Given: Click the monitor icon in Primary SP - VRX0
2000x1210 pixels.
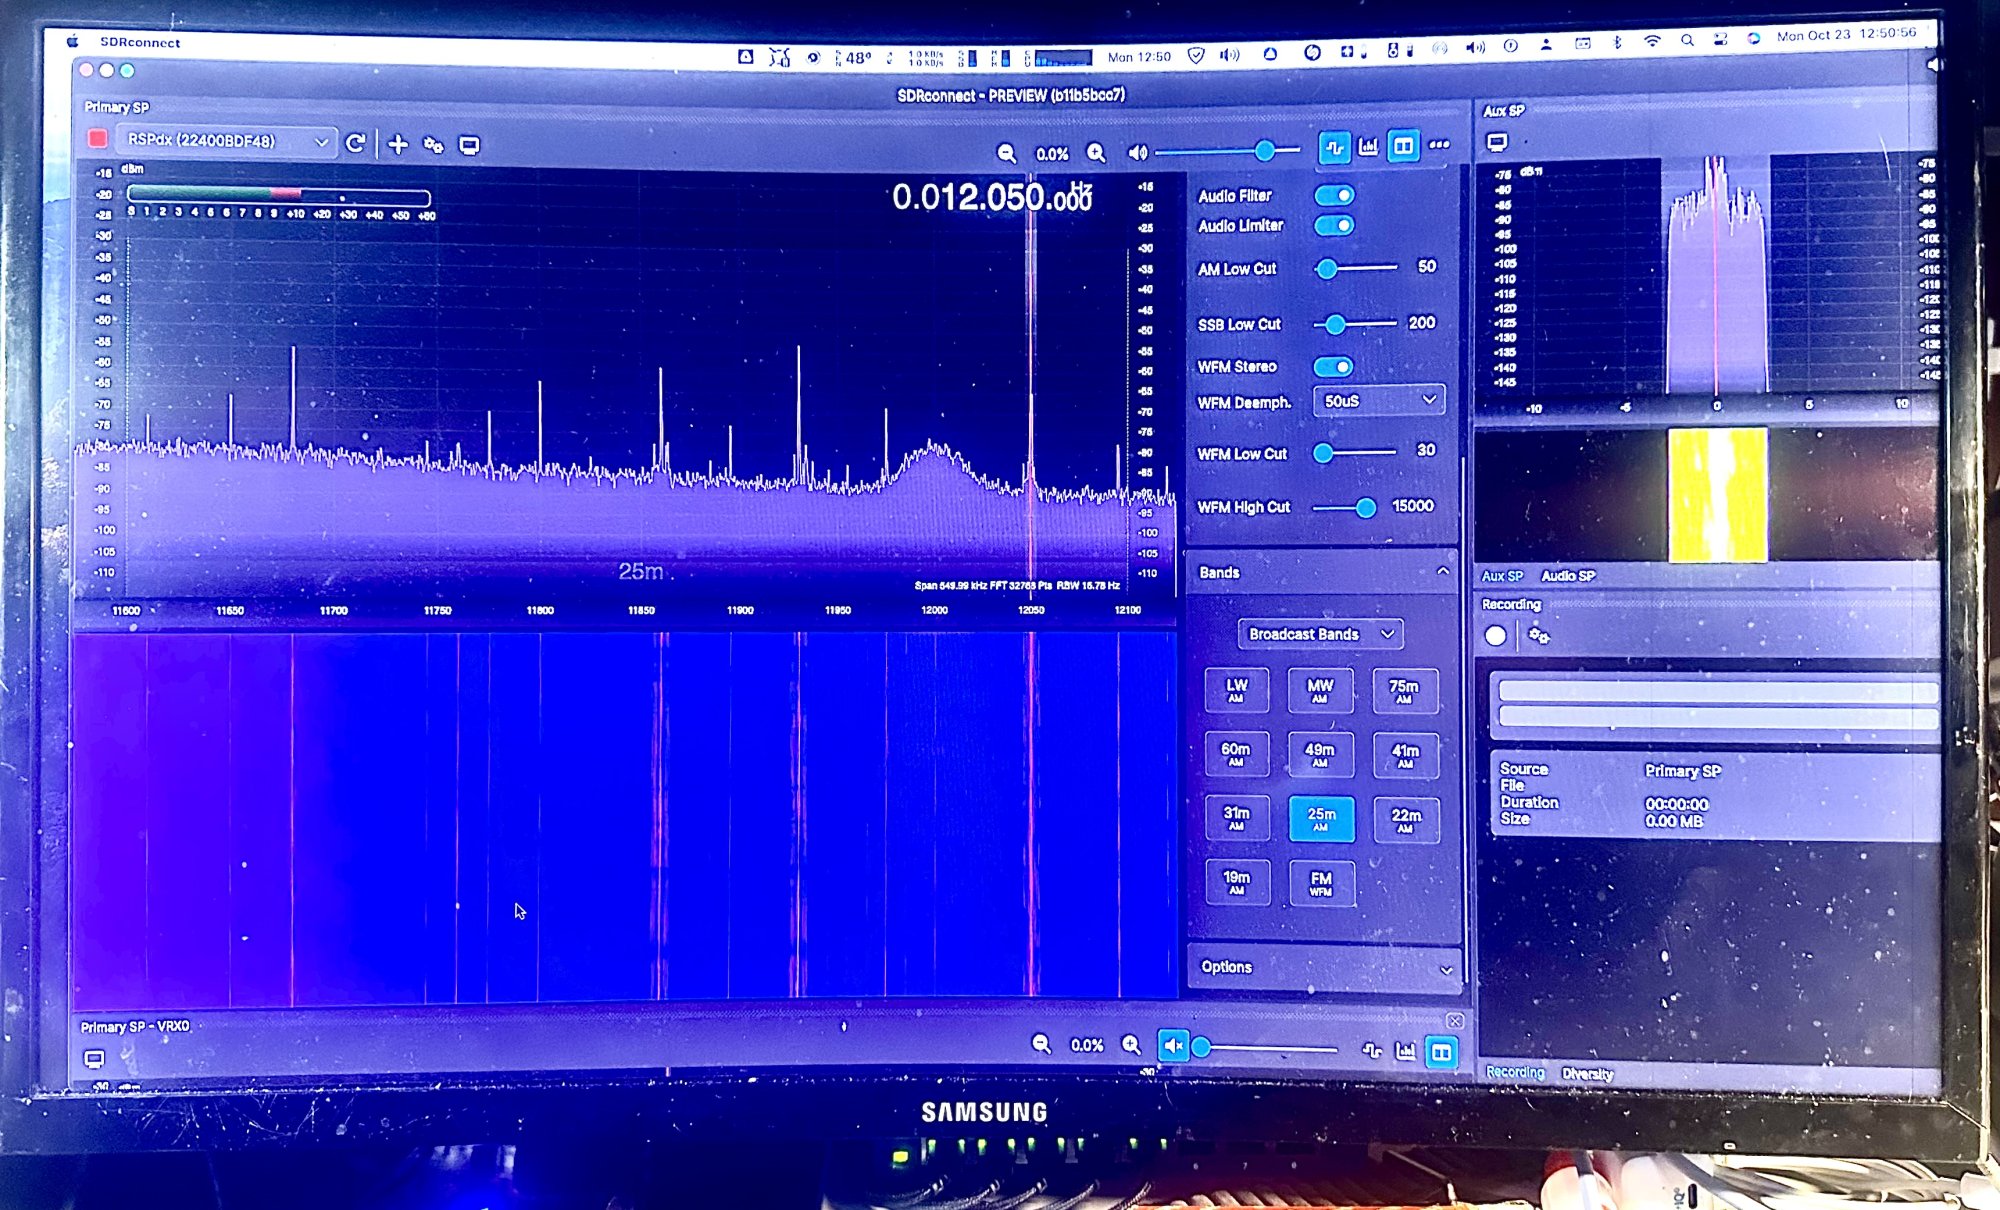Looking at the screenshot, I should click(94, 1058).
